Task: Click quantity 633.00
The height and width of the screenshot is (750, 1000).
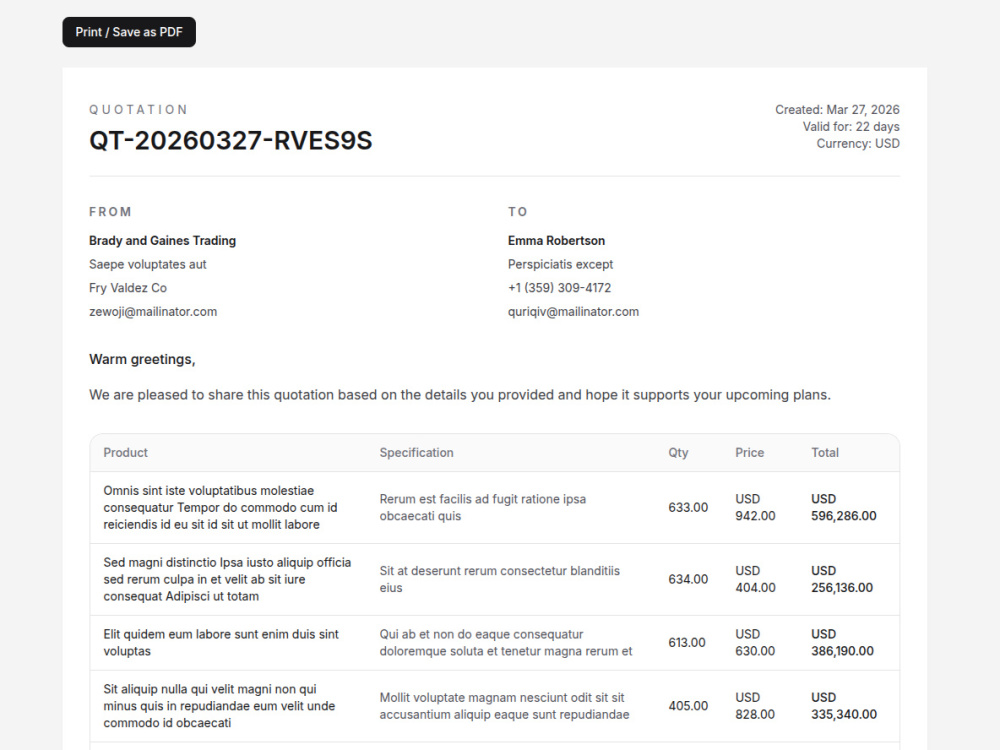Action: coord(688,508)
